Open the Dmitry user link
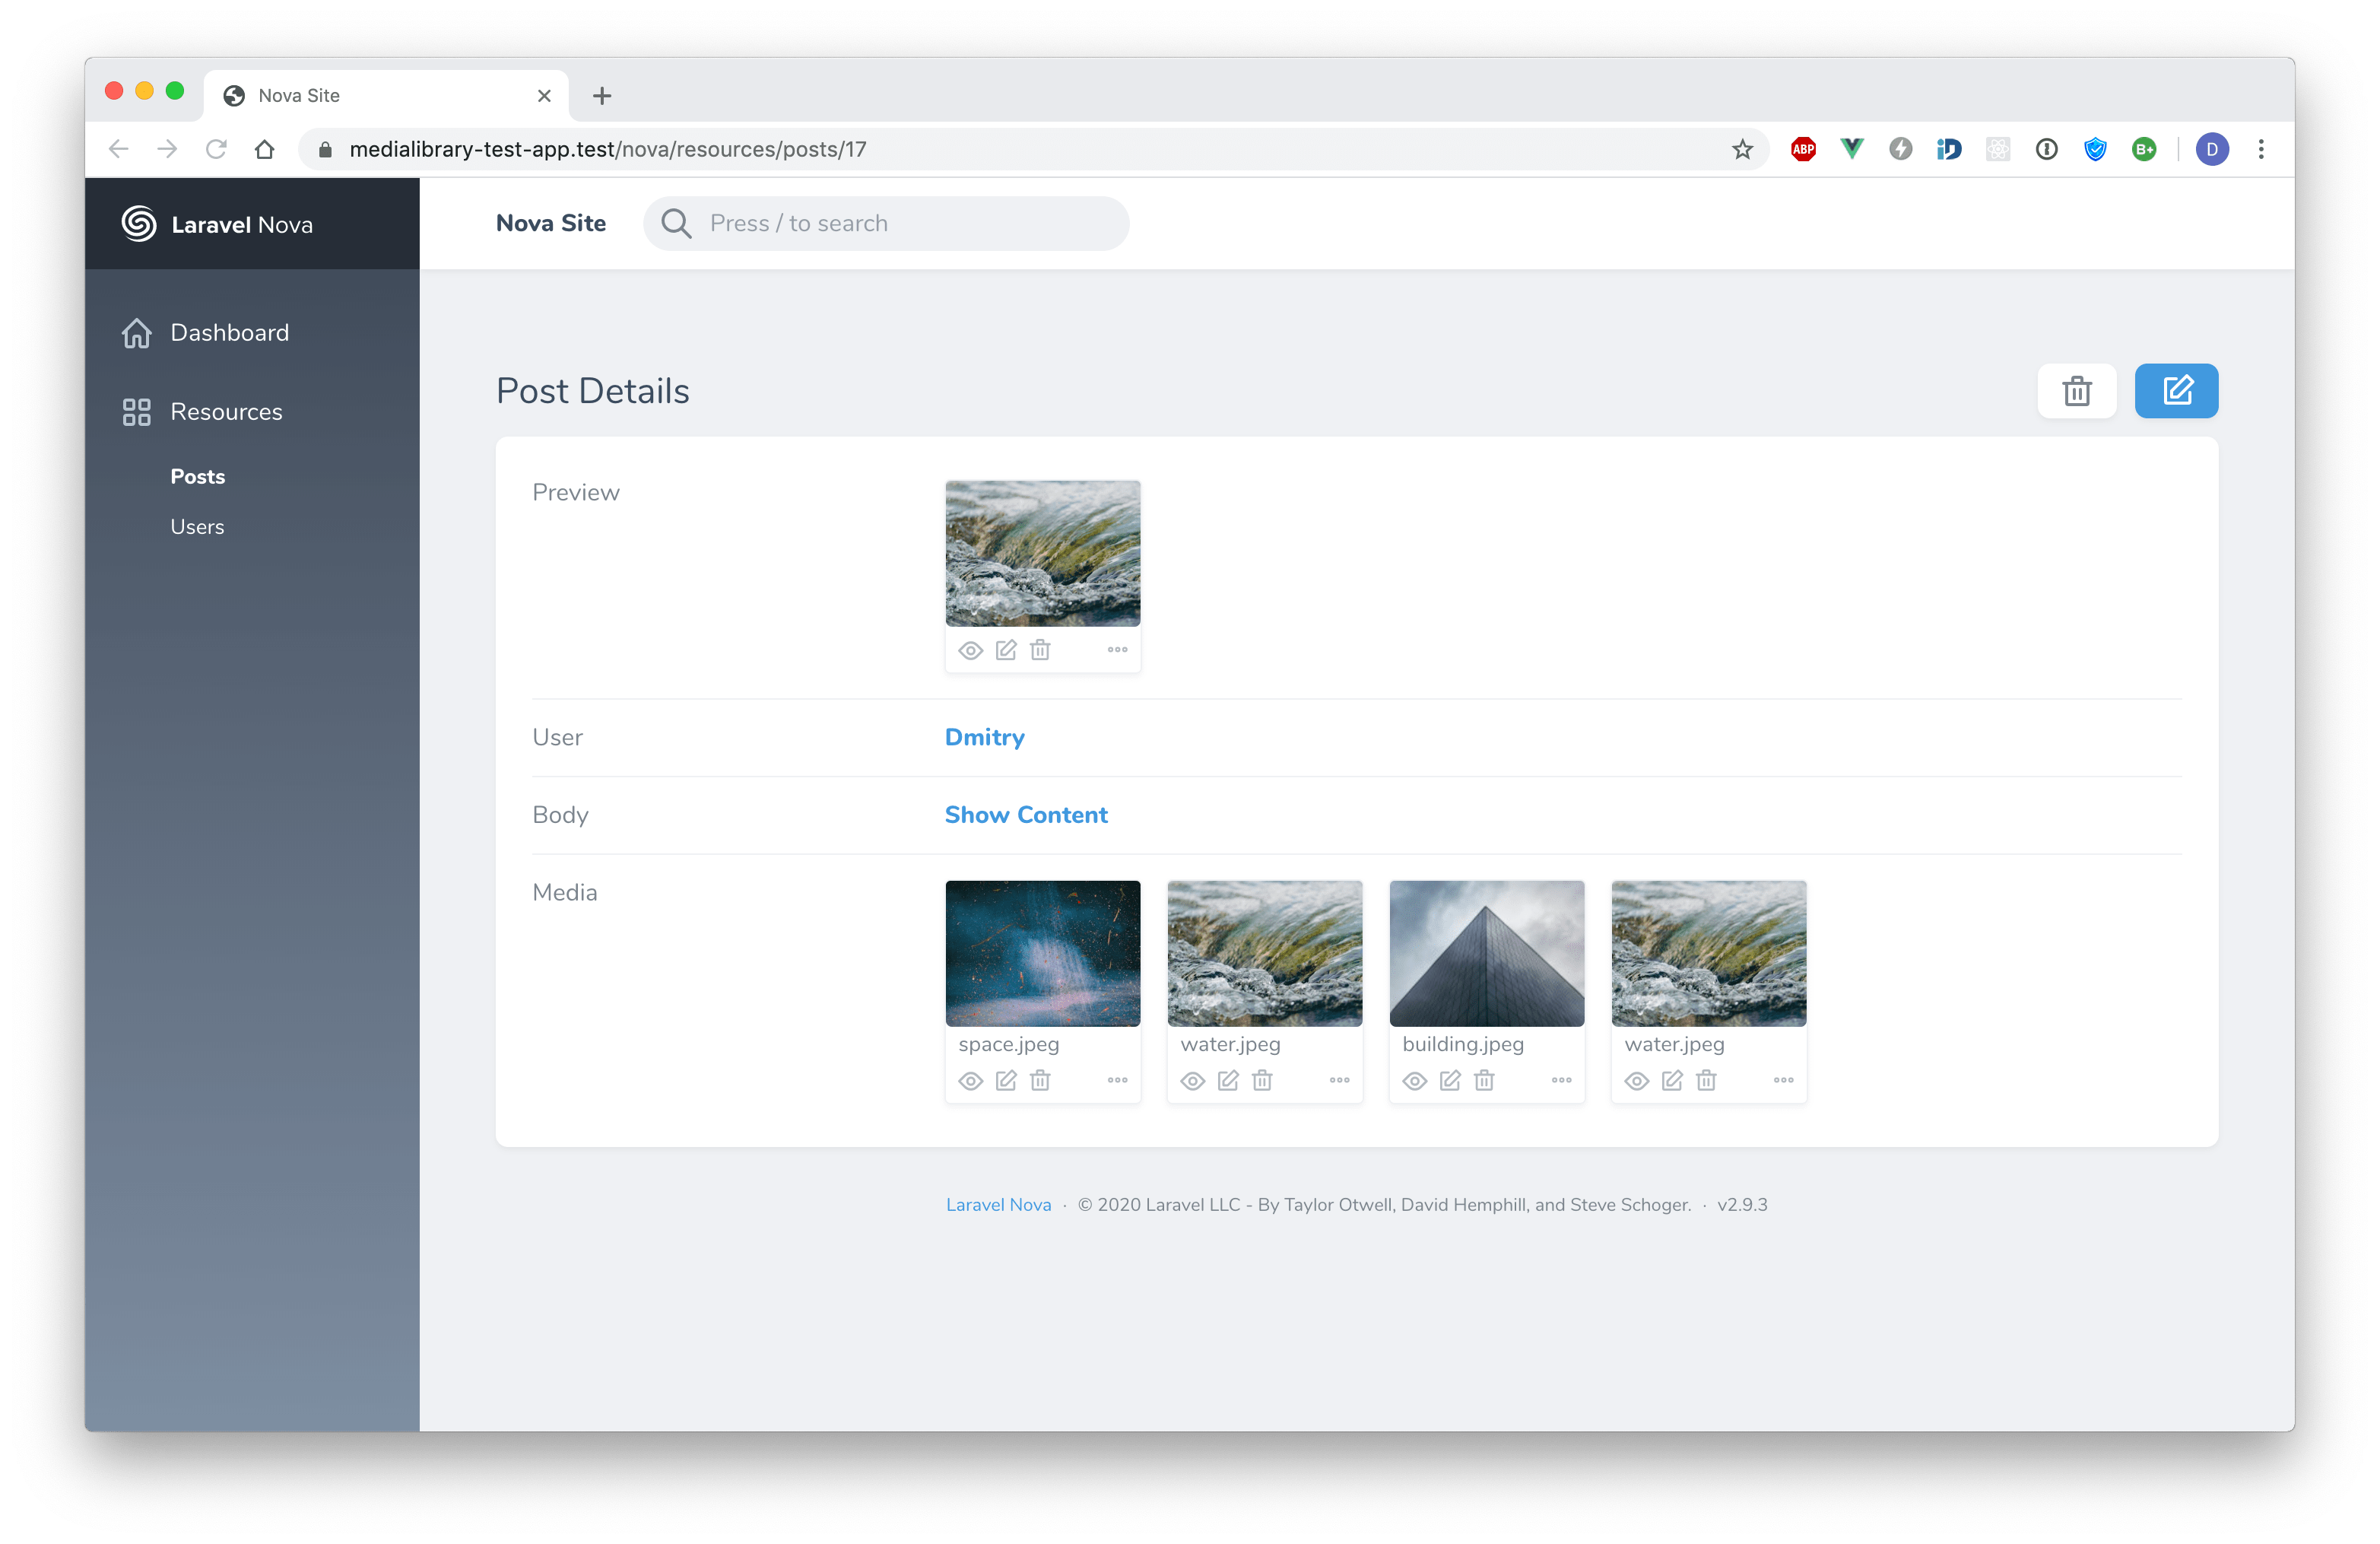 [x=984, y=737]
